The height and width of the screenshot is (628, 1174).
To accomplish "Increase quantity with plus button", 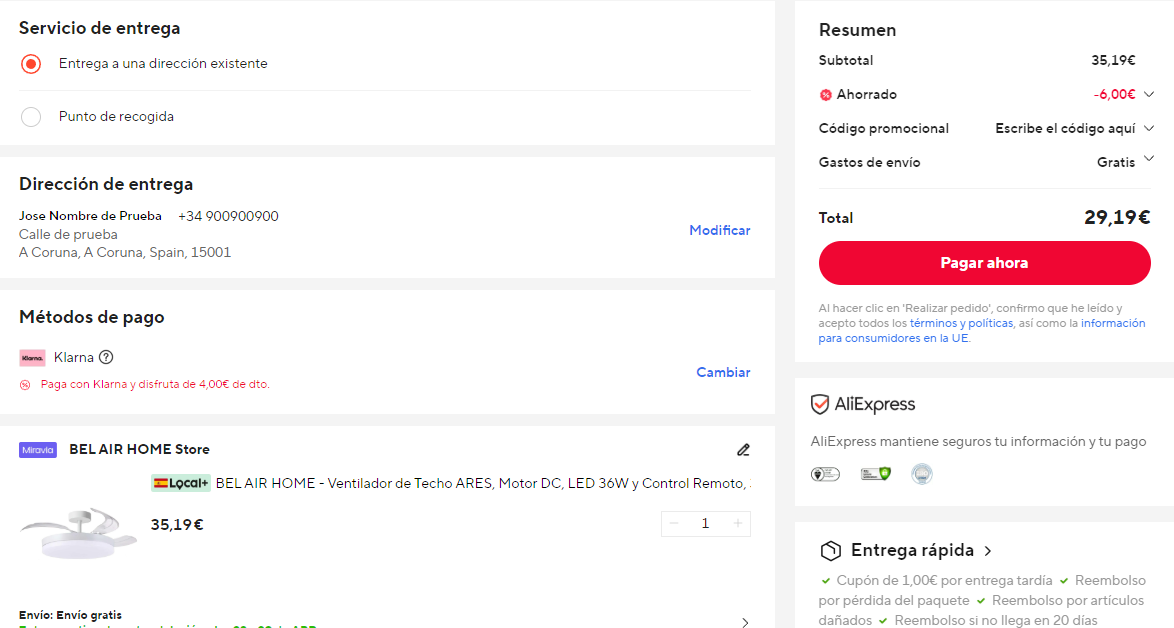I will click(x=737, y=523).
